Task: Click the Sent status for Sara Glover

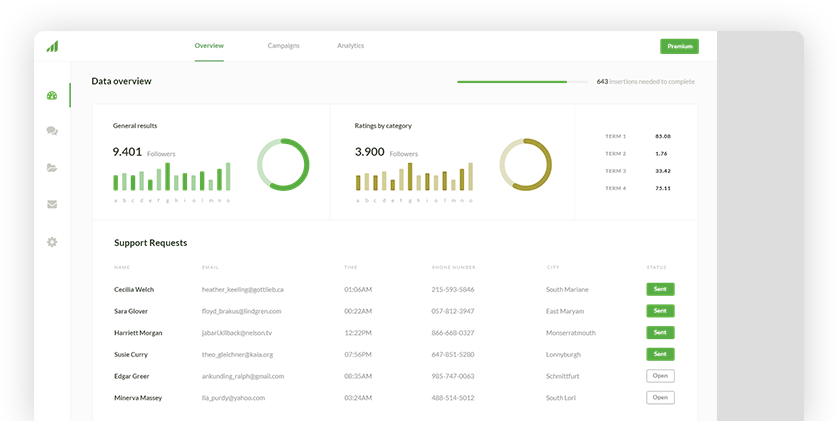Action: point(660,311)
